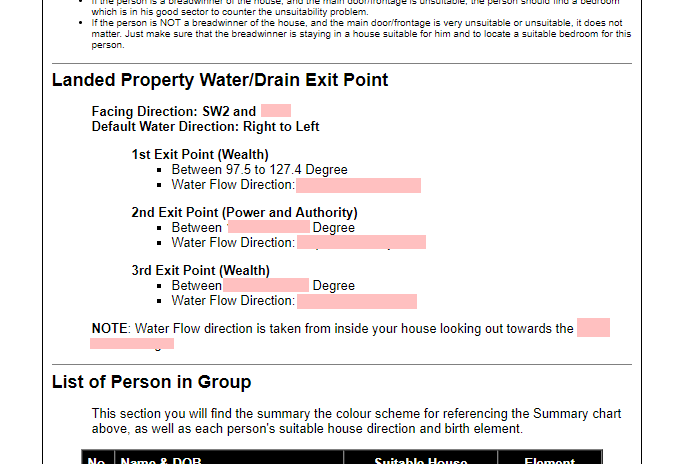
Task: Click the redacted degree range under 3rd Exit Point
Action: pos(265,285)
